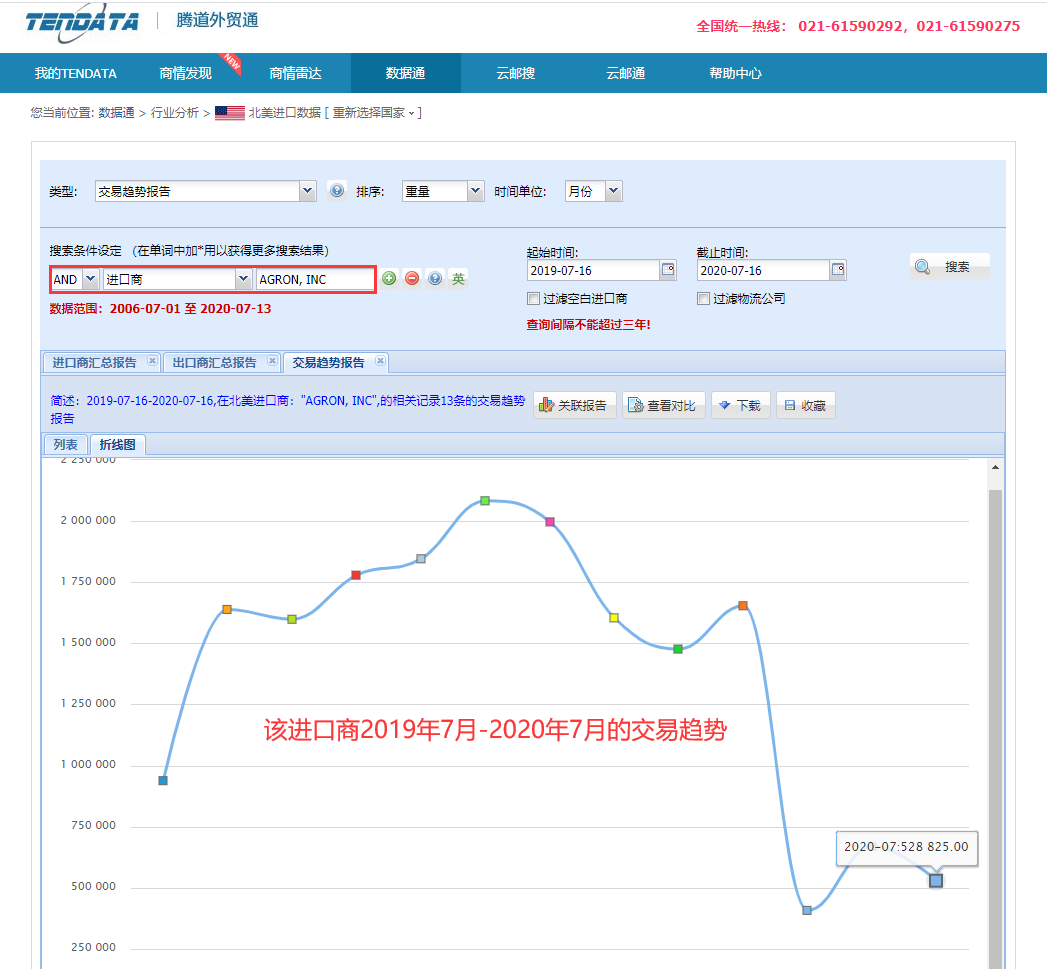Click the 搜索 search button
The width and height of the screenshot is (1047, 969).
[949, 264]
